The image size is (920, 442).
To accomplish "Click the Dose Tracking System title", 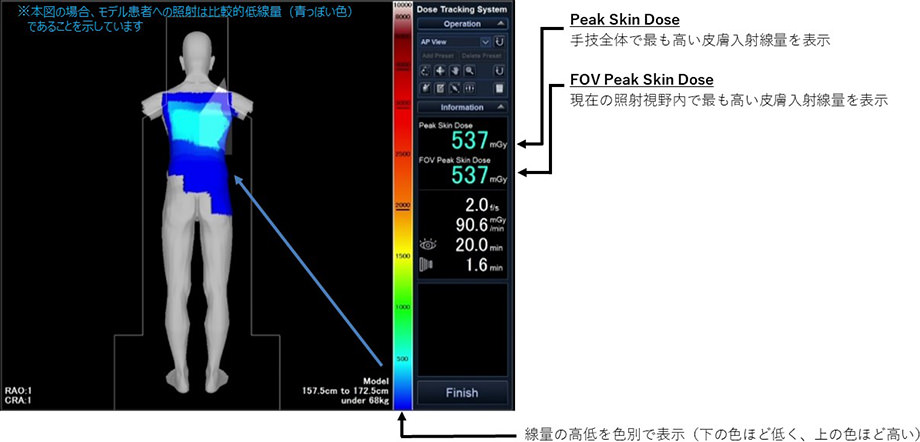I will click(x=462, y=9).
